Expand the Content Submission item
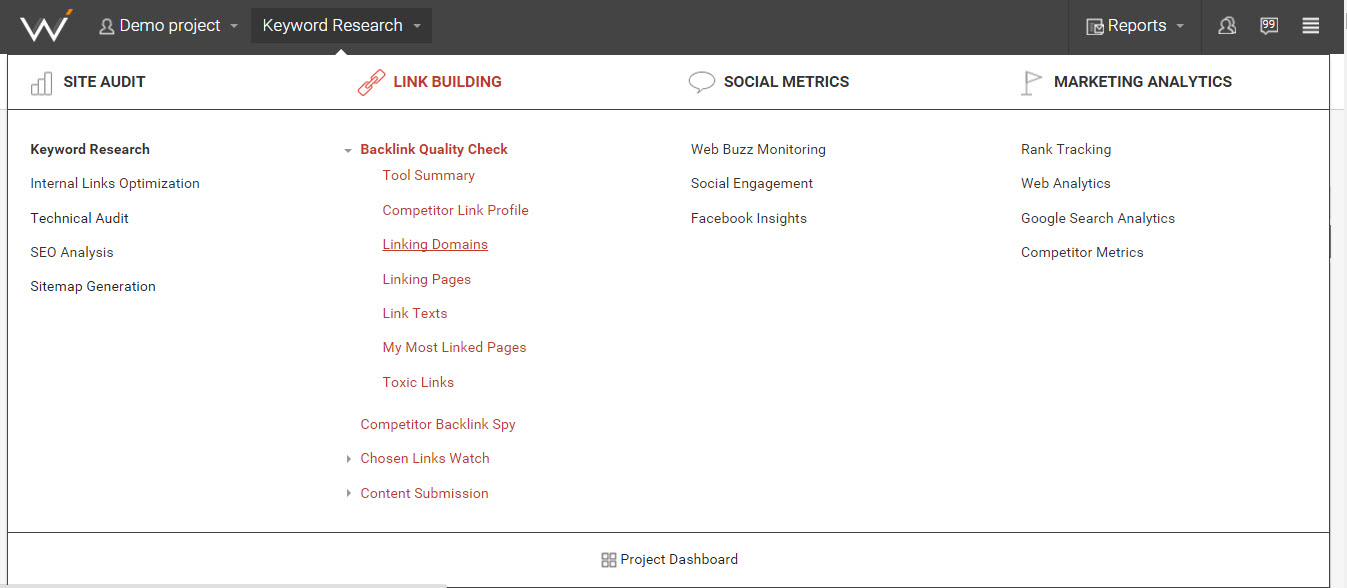This screenshot has width=1347, height=588. click(x=349, y=493)
